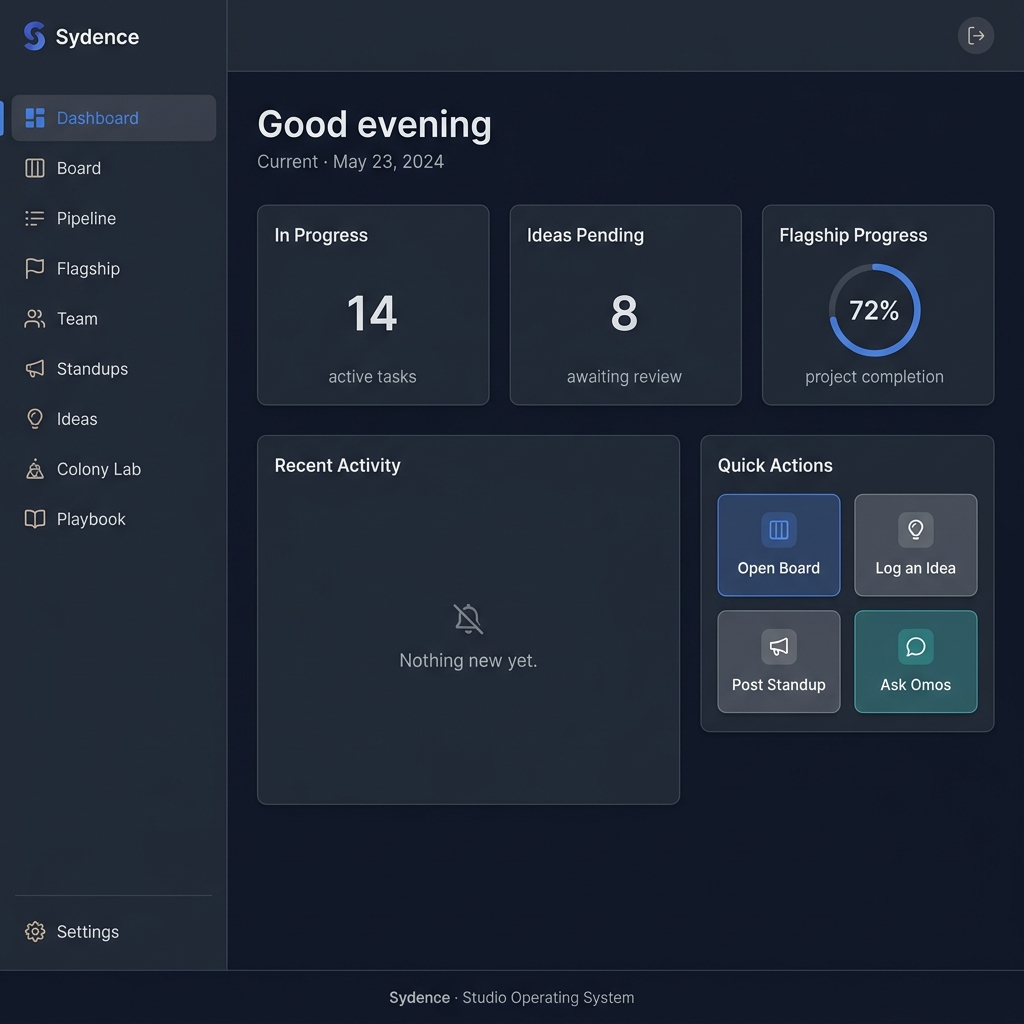The width and height of the screenshot is (1024, 1024).
Task: Click the board icon inside Open Board tile
Action: pos(778,530)
